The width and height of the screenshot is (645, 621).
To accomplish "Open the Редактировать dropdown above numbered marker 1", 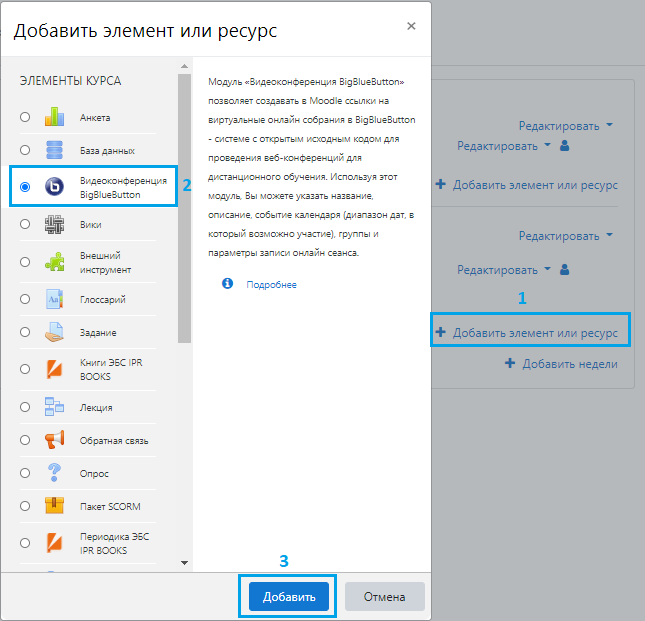I will (x=504, y=269).
